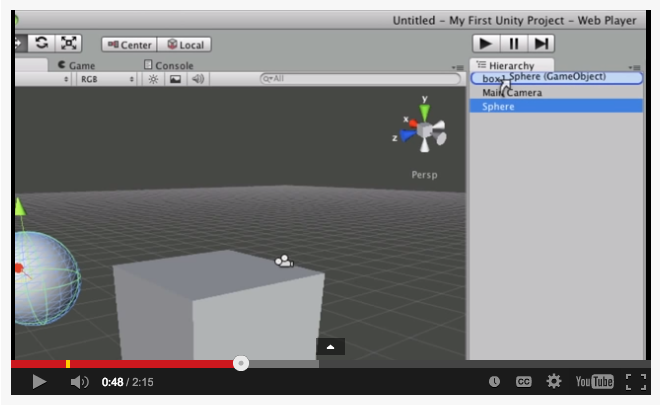Open the YouTube settings gear

554,381
